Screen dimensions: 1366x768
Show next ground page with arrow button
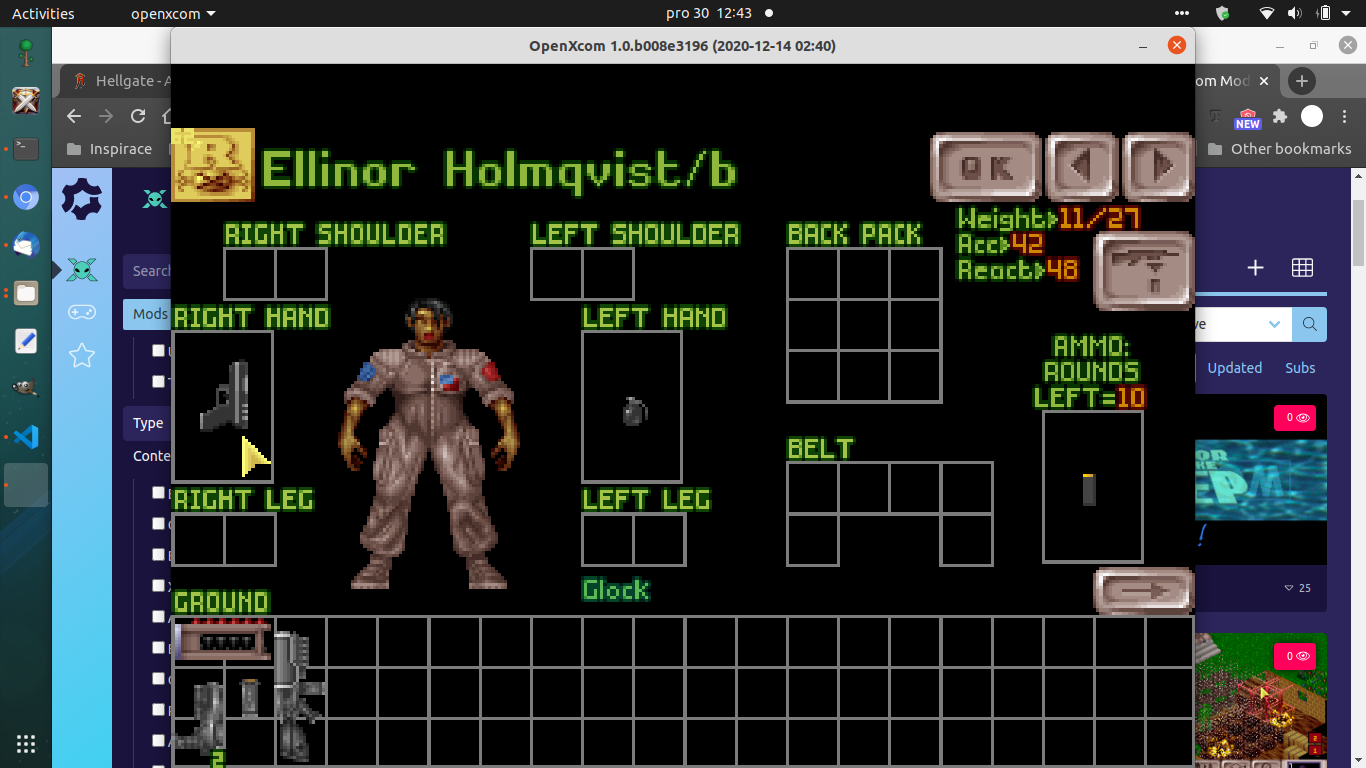[1144, 591]
